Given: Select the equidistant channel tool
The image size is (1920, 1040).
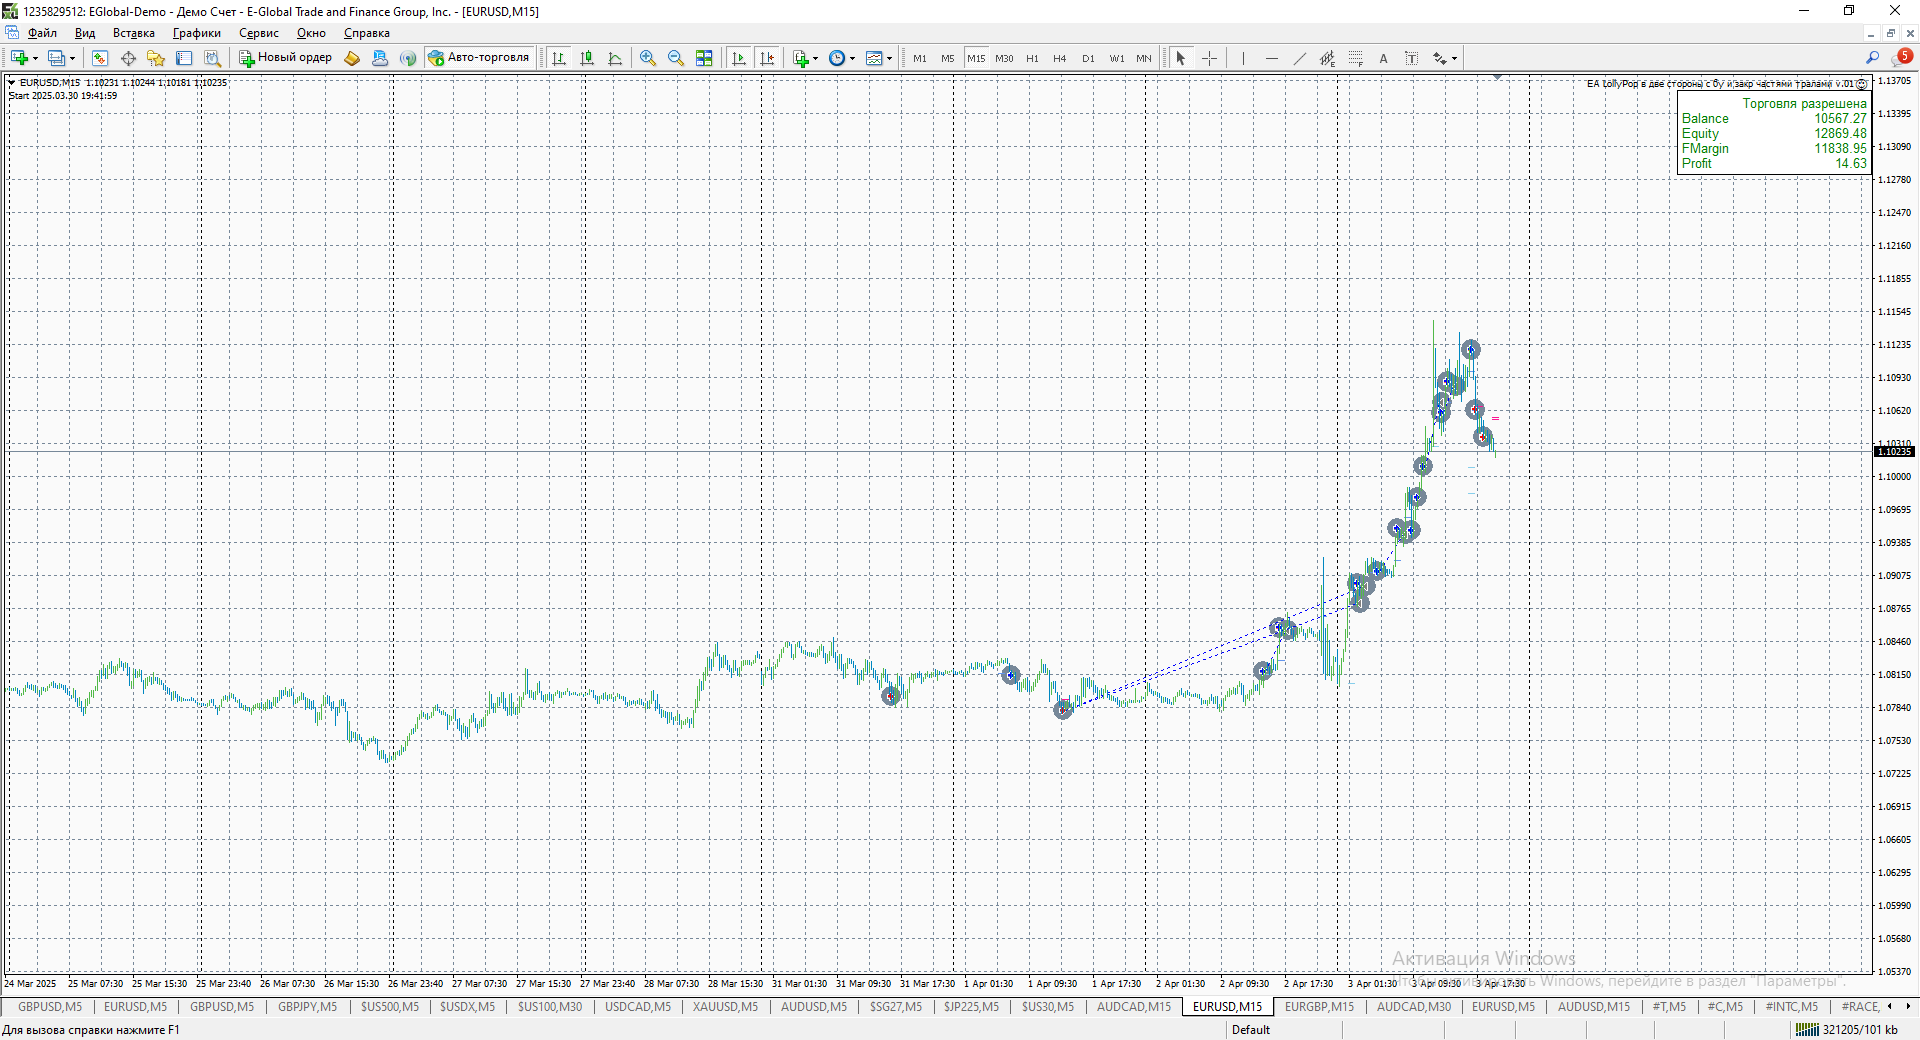Looking at the screenshot, I should (x=1327, y=58).
